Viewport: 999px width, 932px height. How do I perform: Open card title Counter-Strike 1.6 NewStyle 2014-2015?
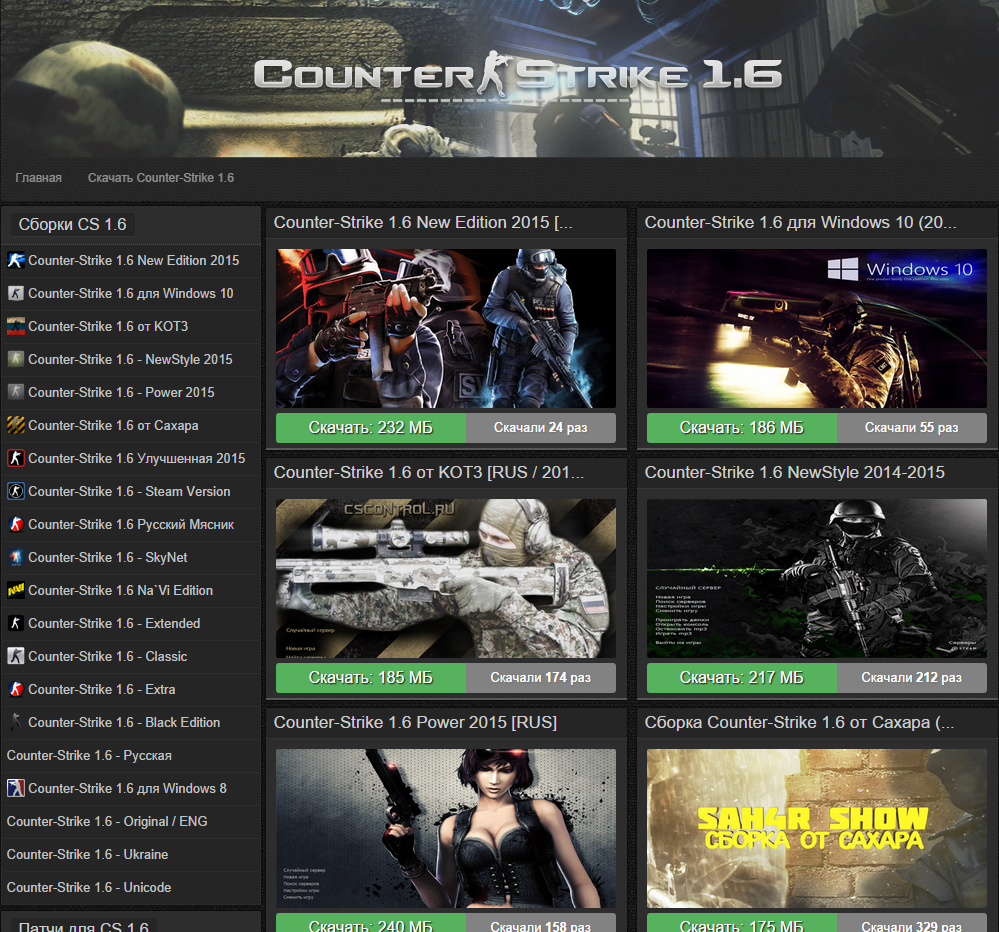pos(794,472)
